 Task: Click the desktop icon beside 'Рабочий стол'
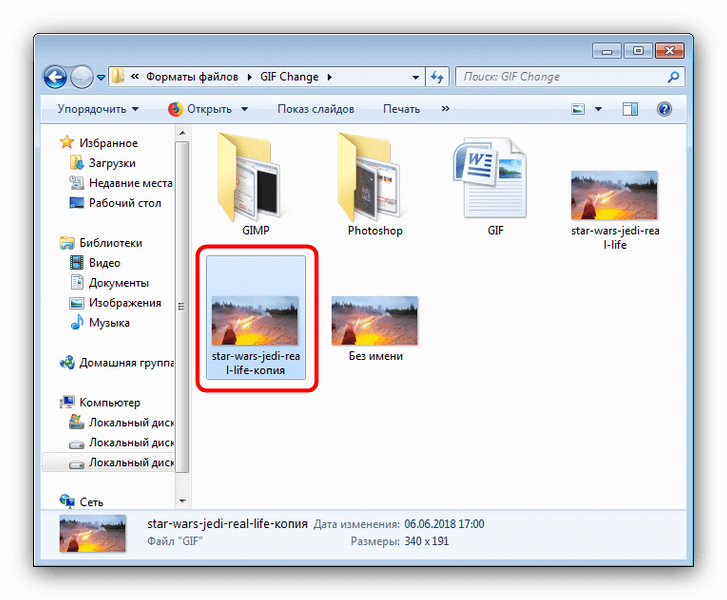coord(77,203)
